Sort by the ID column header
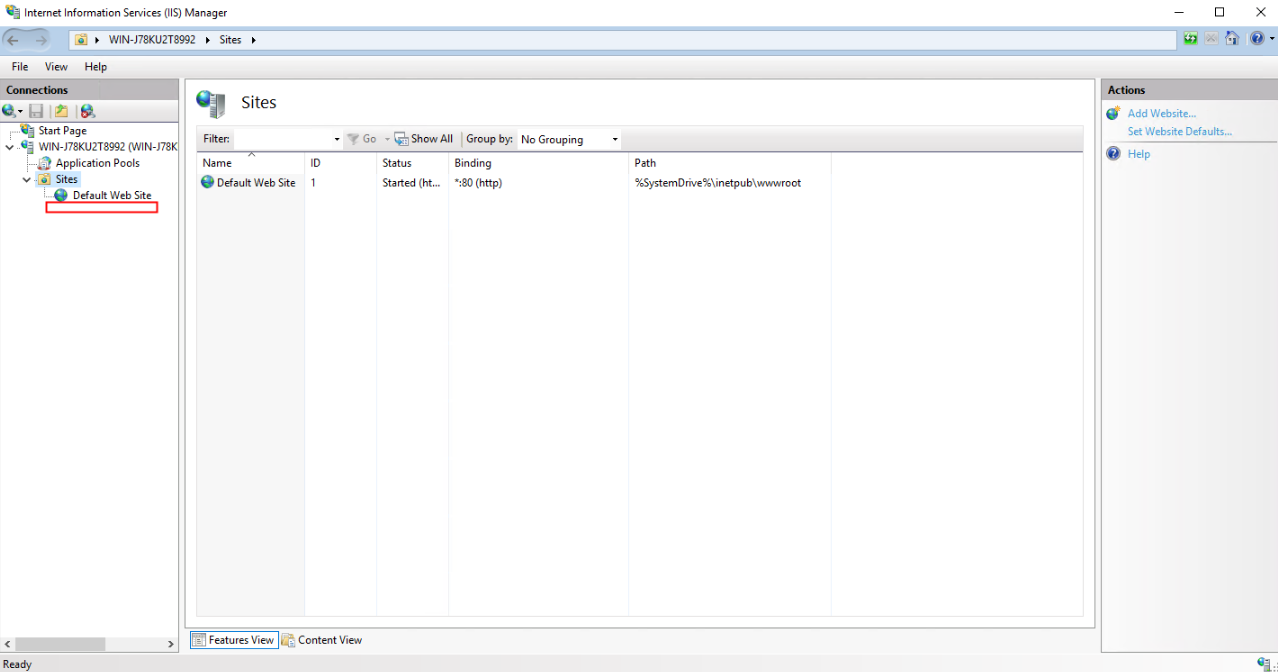 click(x=340, y=163)
